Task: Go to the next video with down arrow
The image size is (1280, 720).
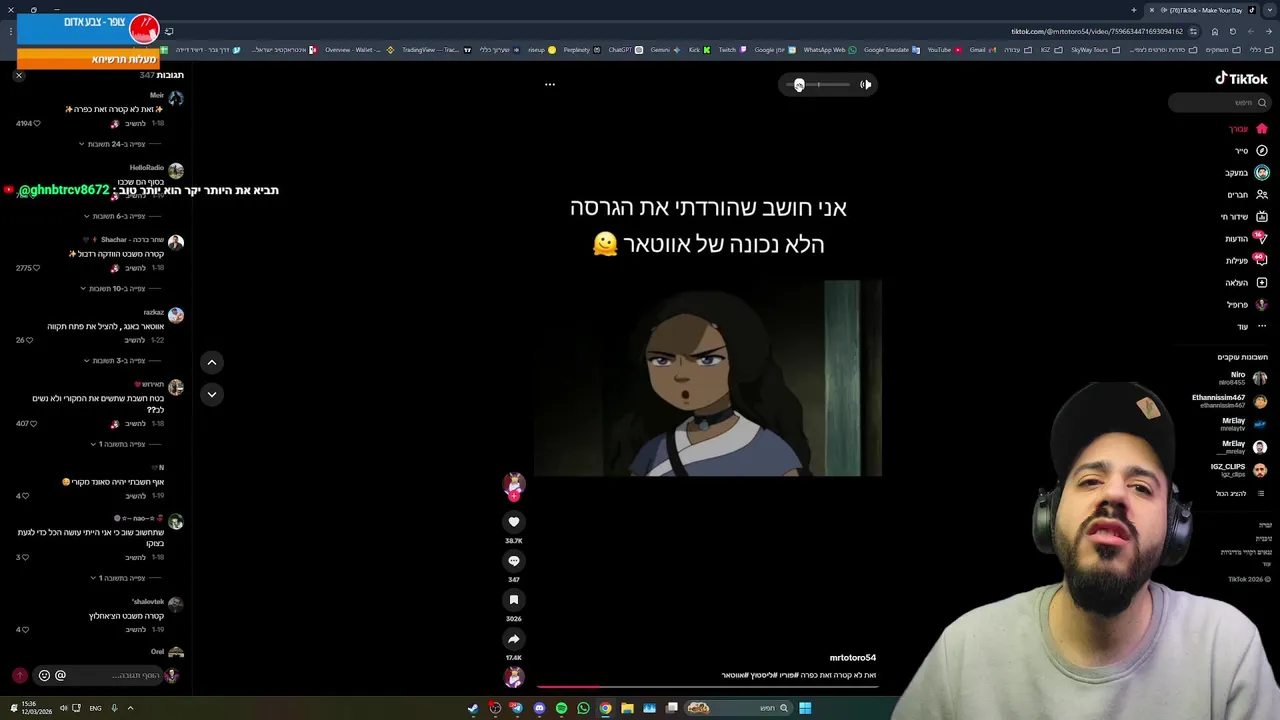Action: point(211,394)
